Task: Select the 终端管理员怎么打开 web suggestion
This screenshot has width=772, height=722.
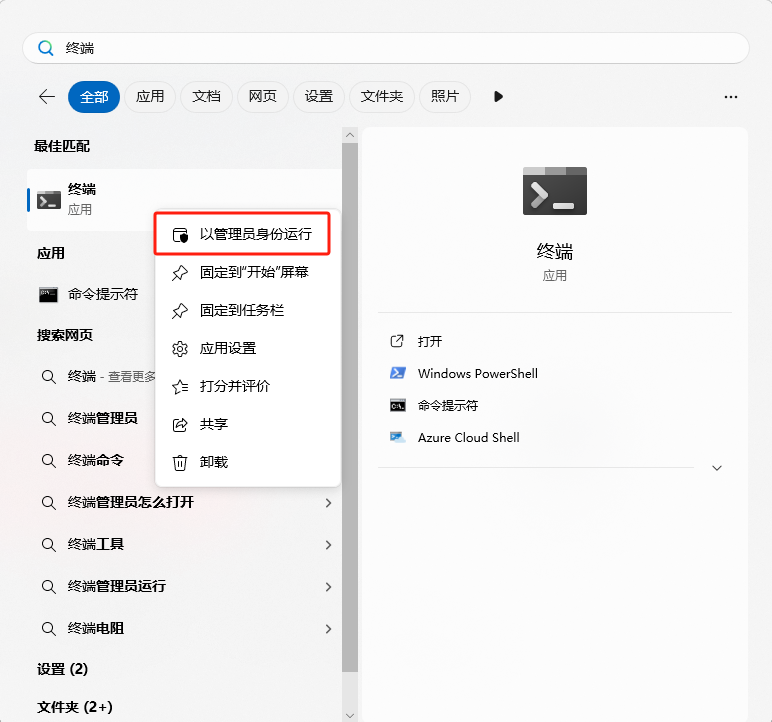Action: (184, 503)
